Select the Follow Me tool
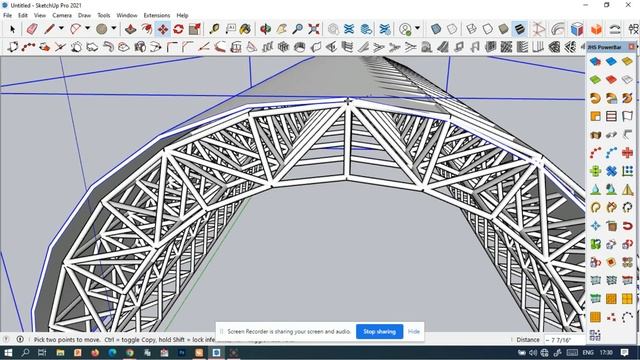This screenshot has width=640, height=360. click(147, 29)
